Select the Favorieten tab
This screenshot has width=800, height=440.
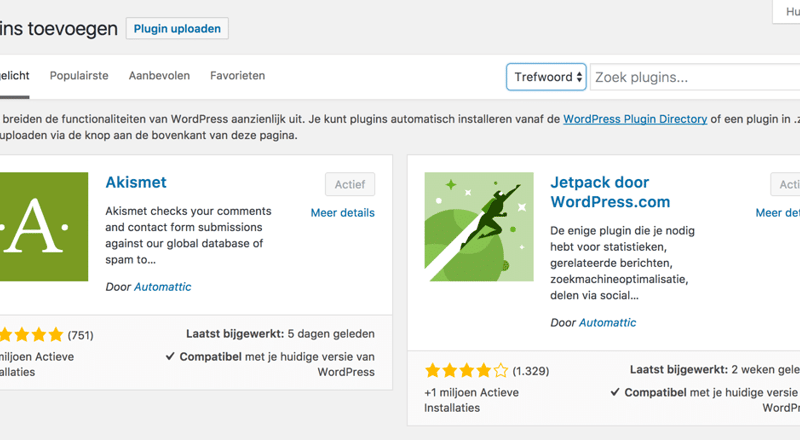point(238,76)
